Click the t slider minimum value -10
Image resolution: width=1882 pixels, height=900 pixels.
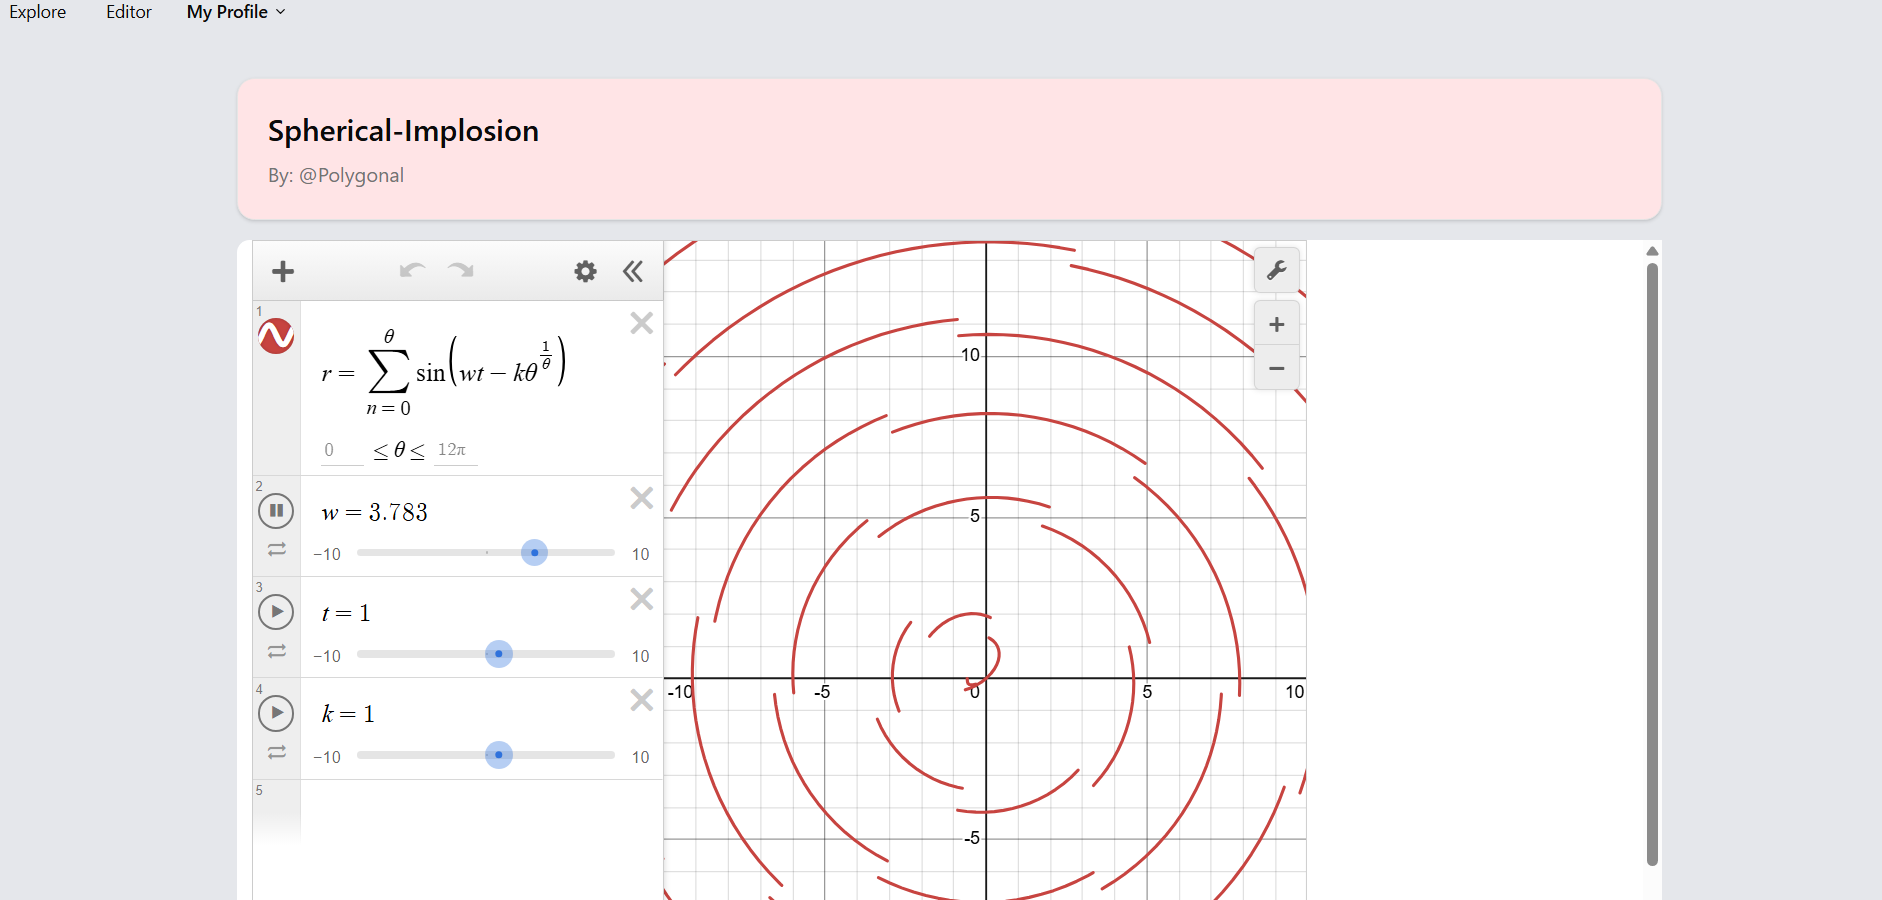[x=327, y=656]
